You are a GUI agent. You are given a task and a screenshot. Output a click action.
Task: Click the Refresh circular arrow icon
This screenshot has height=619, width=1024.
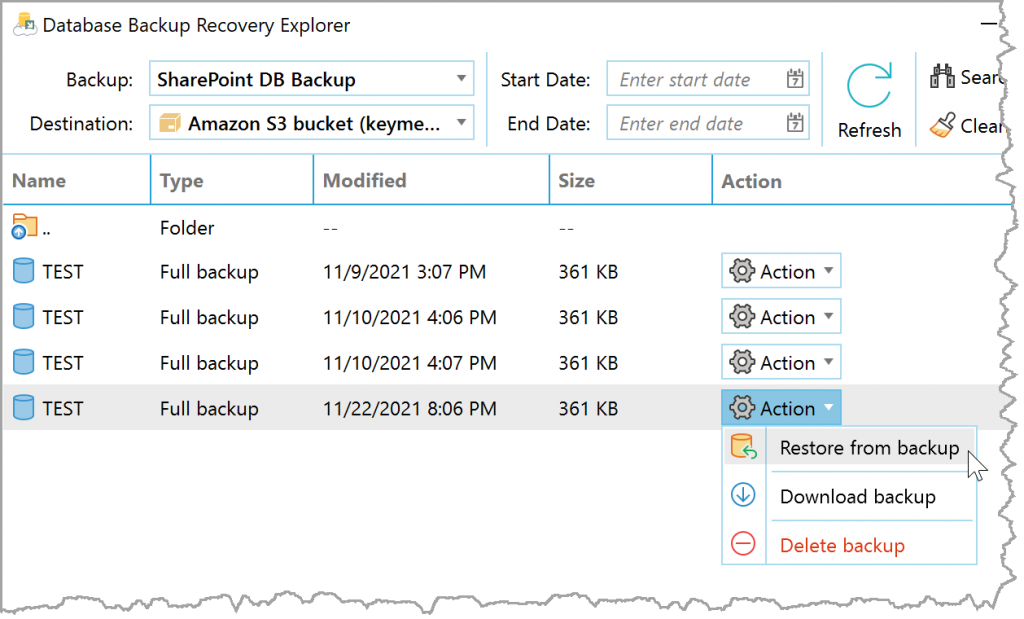pos(869,86)
